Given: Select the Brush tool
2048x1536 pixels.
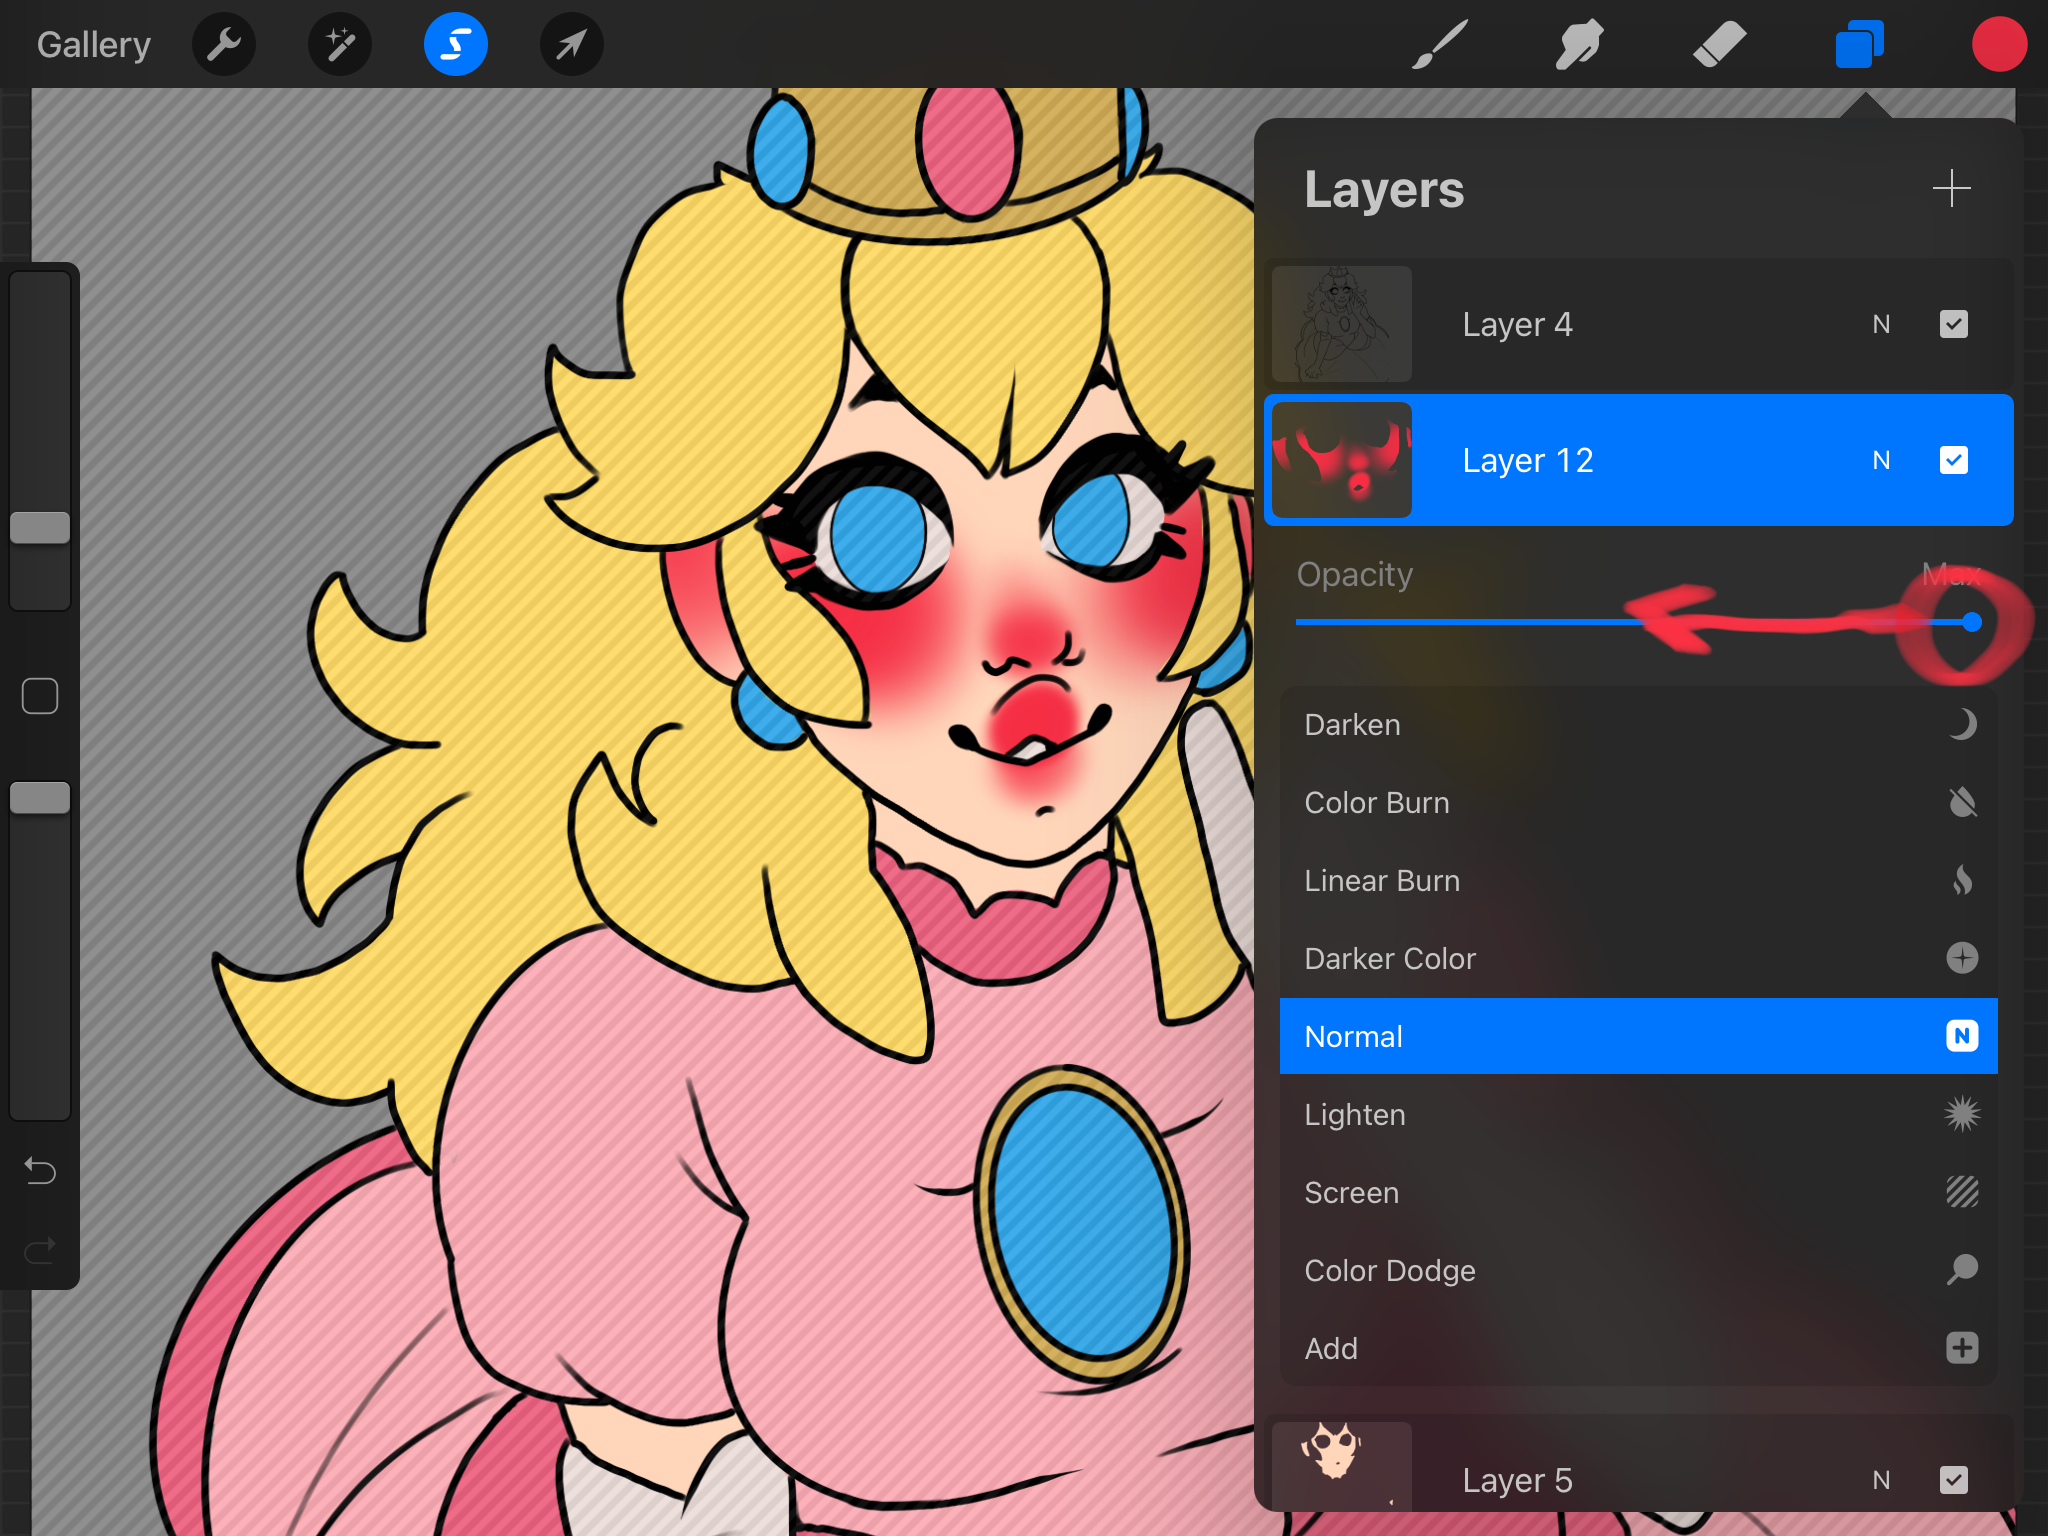Looking at the screenshot, I should [1440, 45].
